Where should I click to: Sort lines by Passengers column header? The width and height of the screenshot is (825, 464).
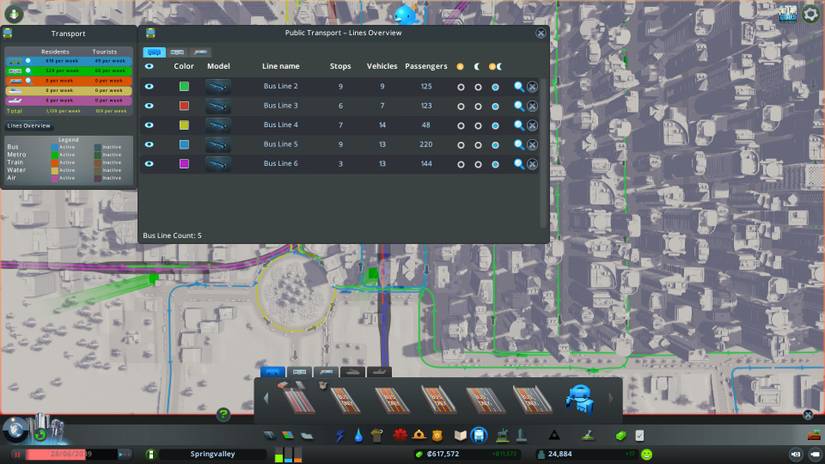[426, 66]
